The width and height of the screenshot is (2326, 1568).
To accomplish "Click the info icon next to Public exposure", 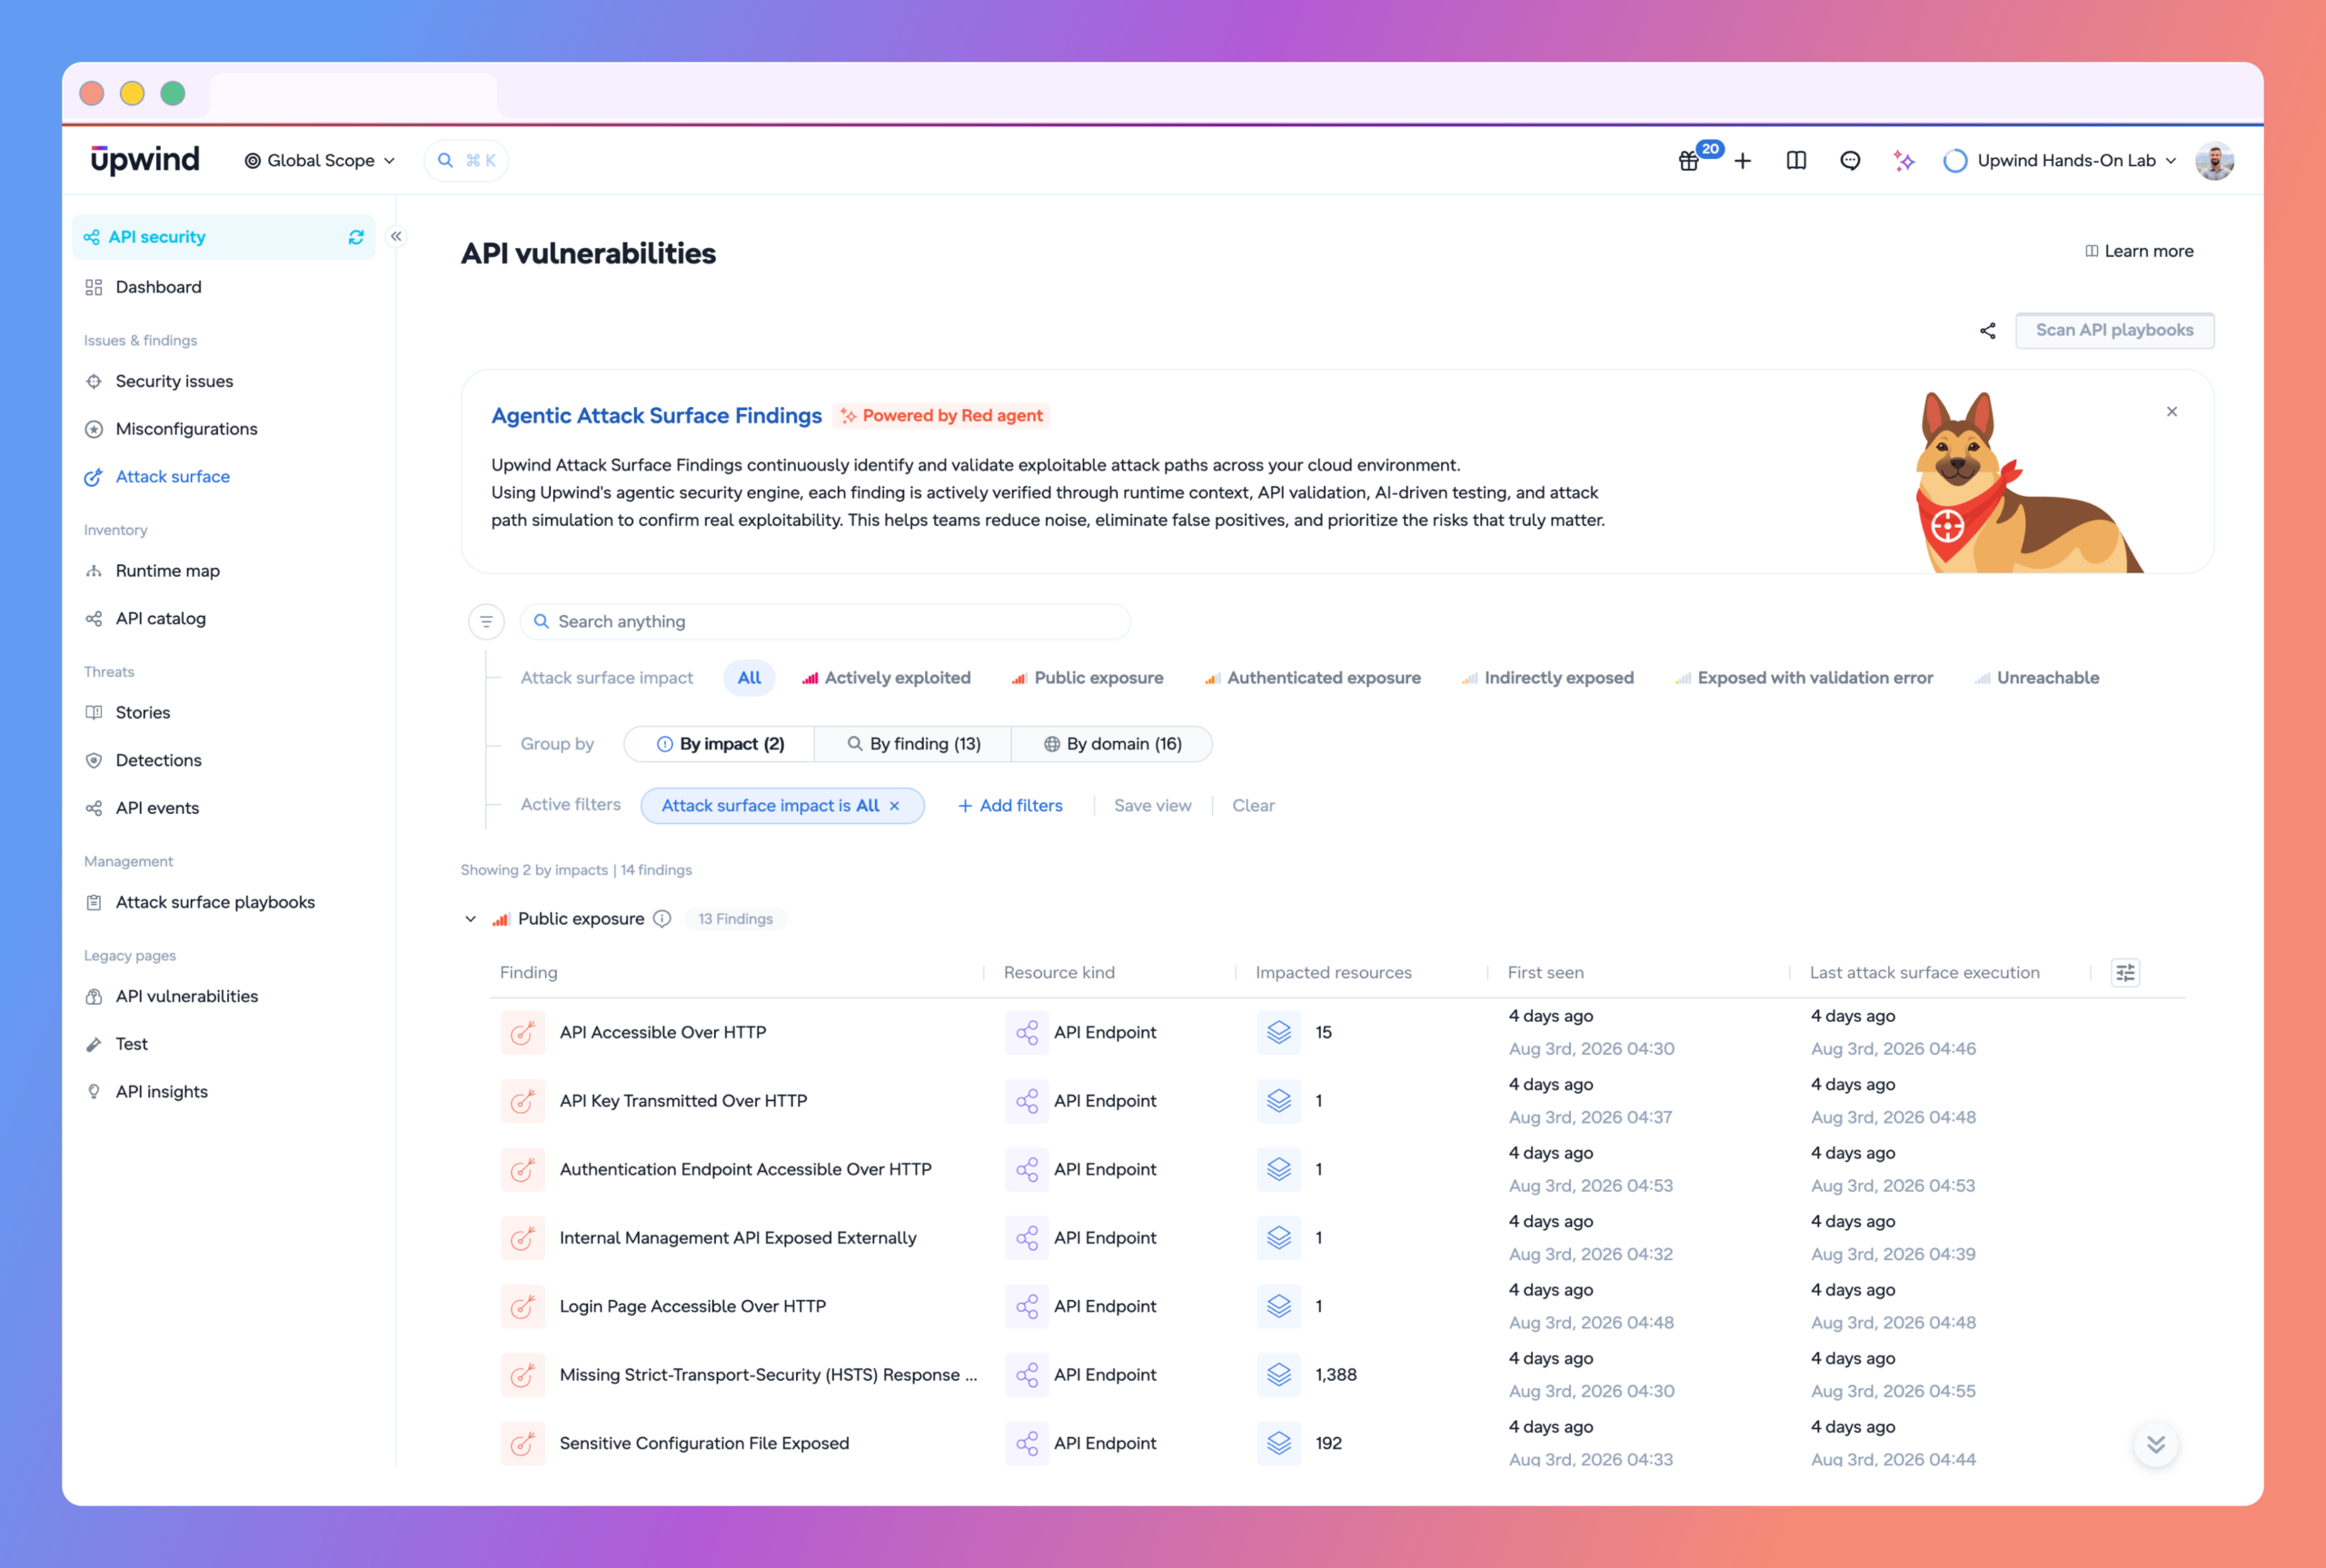I will [x=662, y=919].
